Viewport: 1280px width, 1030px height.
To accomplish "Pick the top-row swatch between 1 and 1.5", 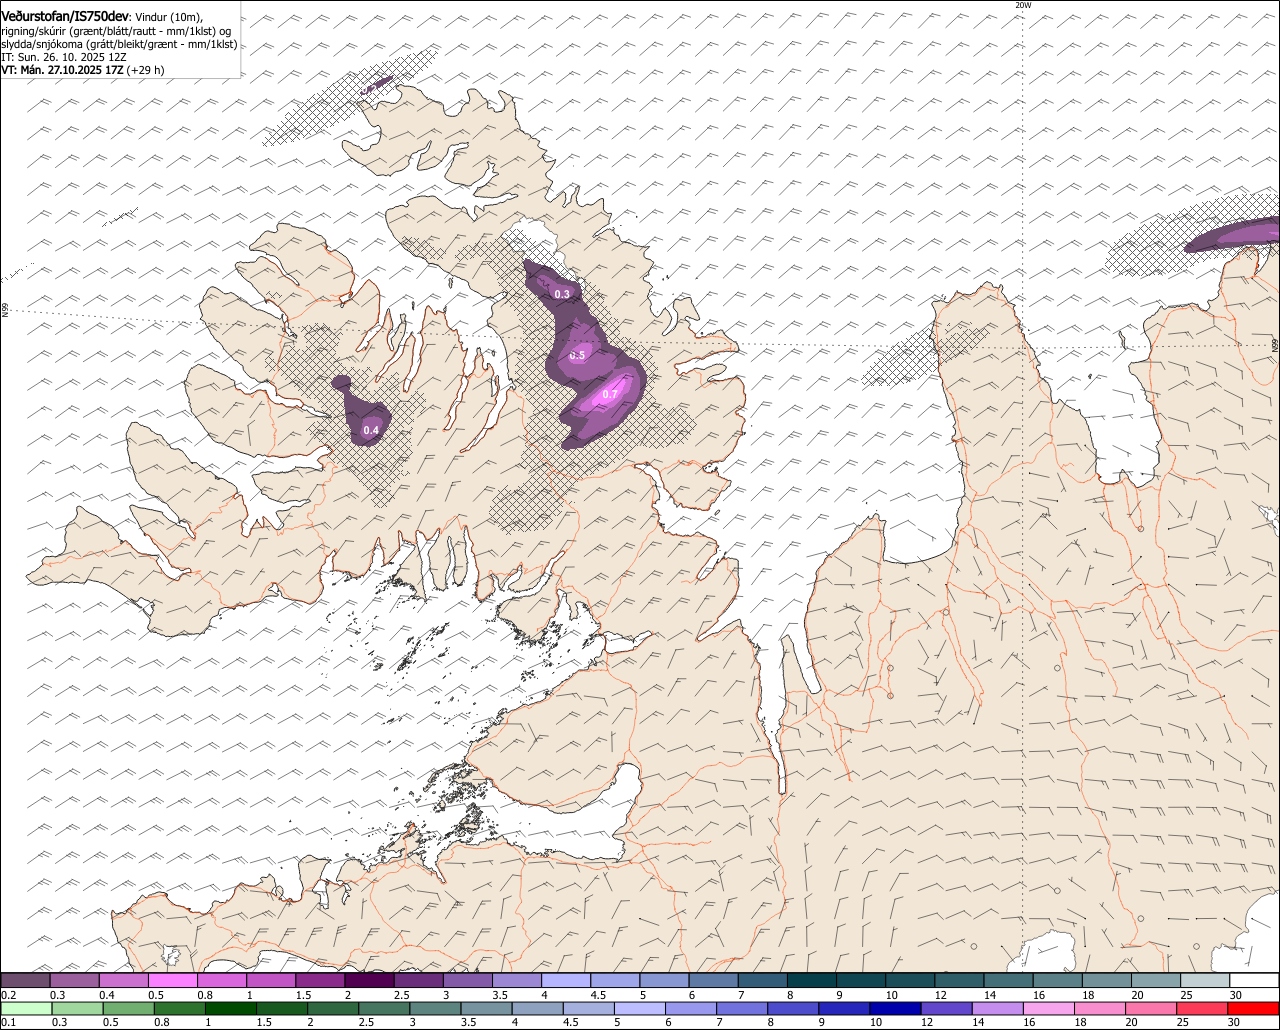I will 271,980.
